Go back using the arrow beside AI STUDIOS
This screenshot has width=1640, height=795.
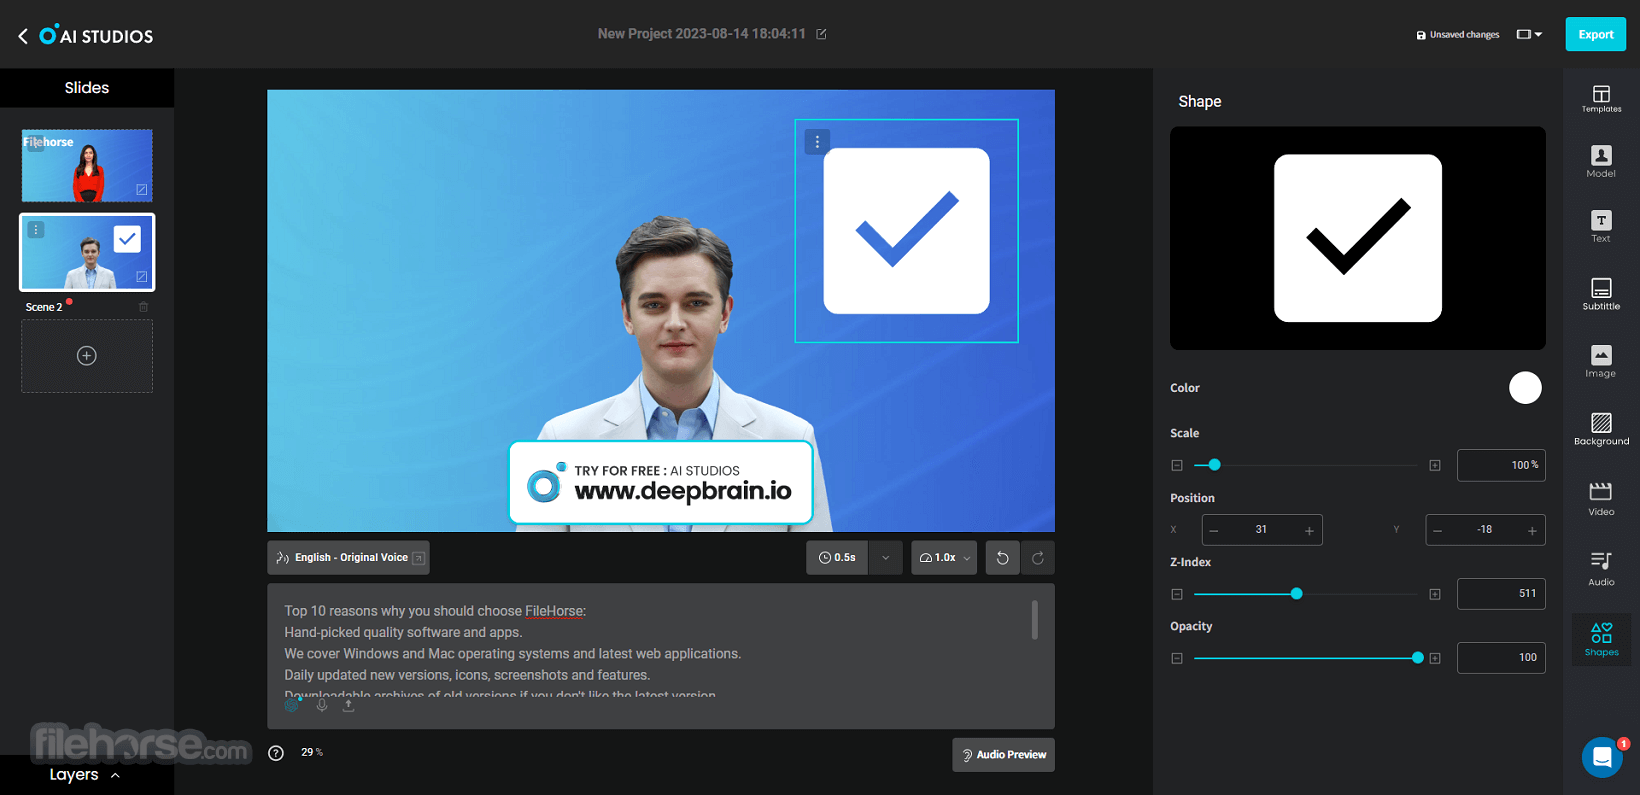pos(23,36)
